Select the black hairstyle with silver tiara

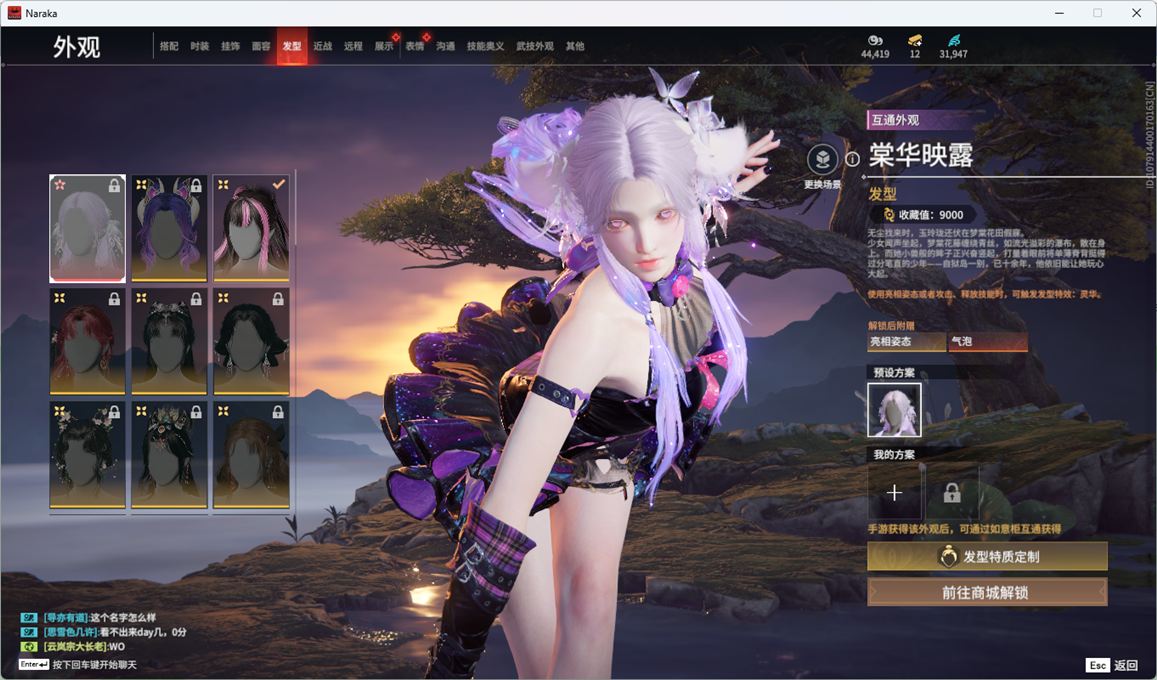pyautogui.click(x=169, y=341)
